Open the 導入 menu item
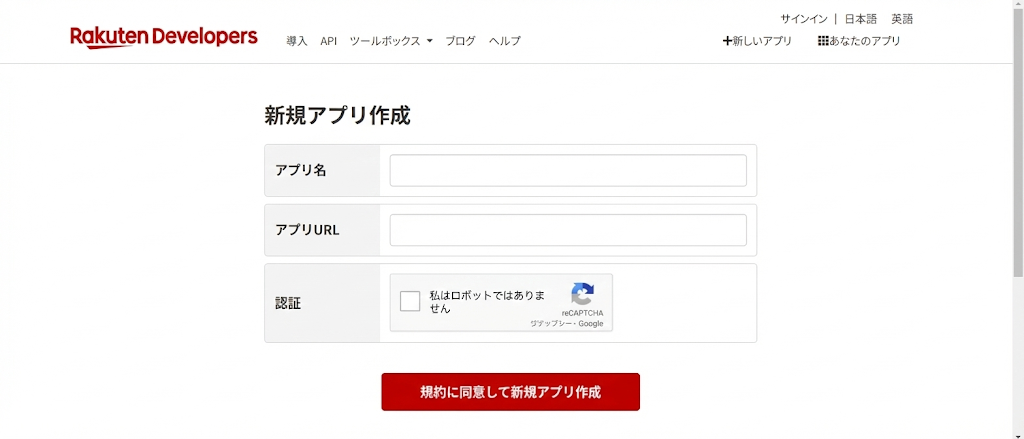 [x=297, y=41]
